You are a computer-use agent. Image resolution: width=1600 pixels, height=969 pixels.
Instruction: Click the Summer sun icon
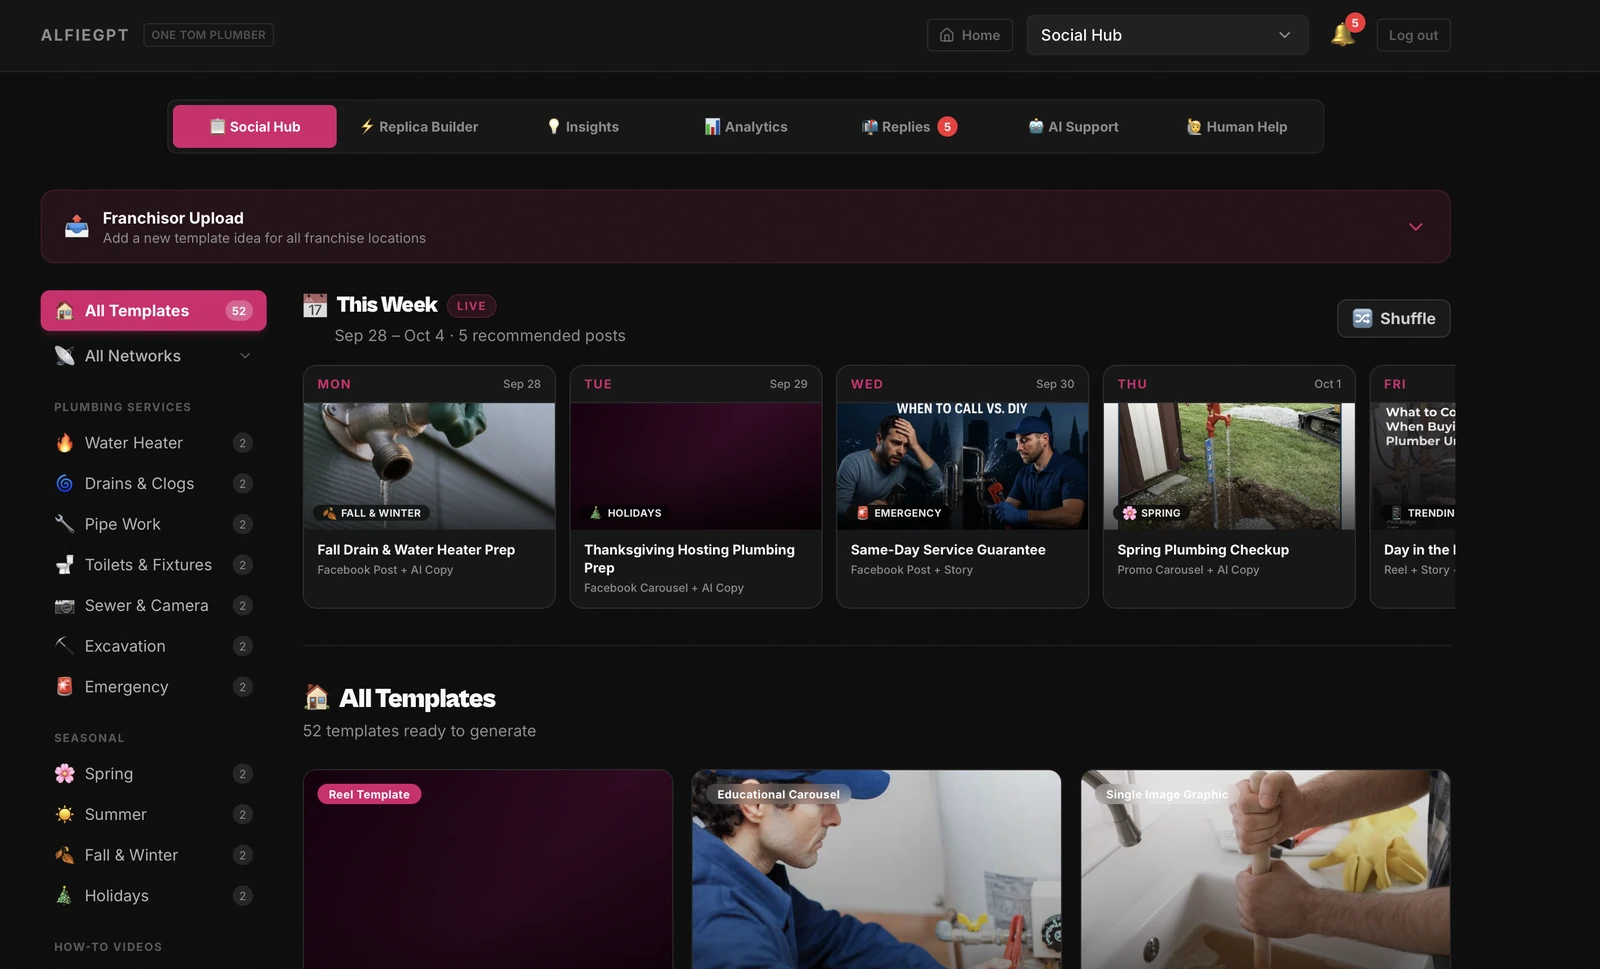click(65, 815)
